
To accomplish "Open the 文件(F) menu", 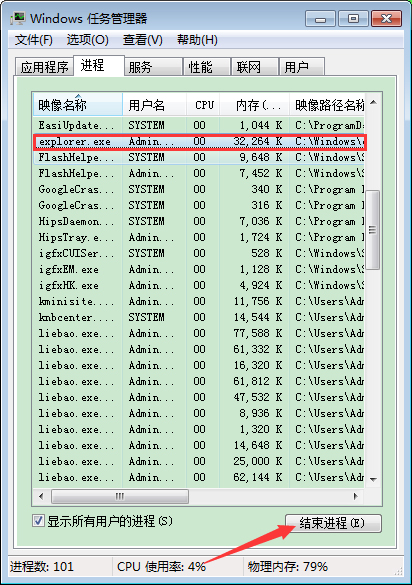I will click(x=34, y=40).
